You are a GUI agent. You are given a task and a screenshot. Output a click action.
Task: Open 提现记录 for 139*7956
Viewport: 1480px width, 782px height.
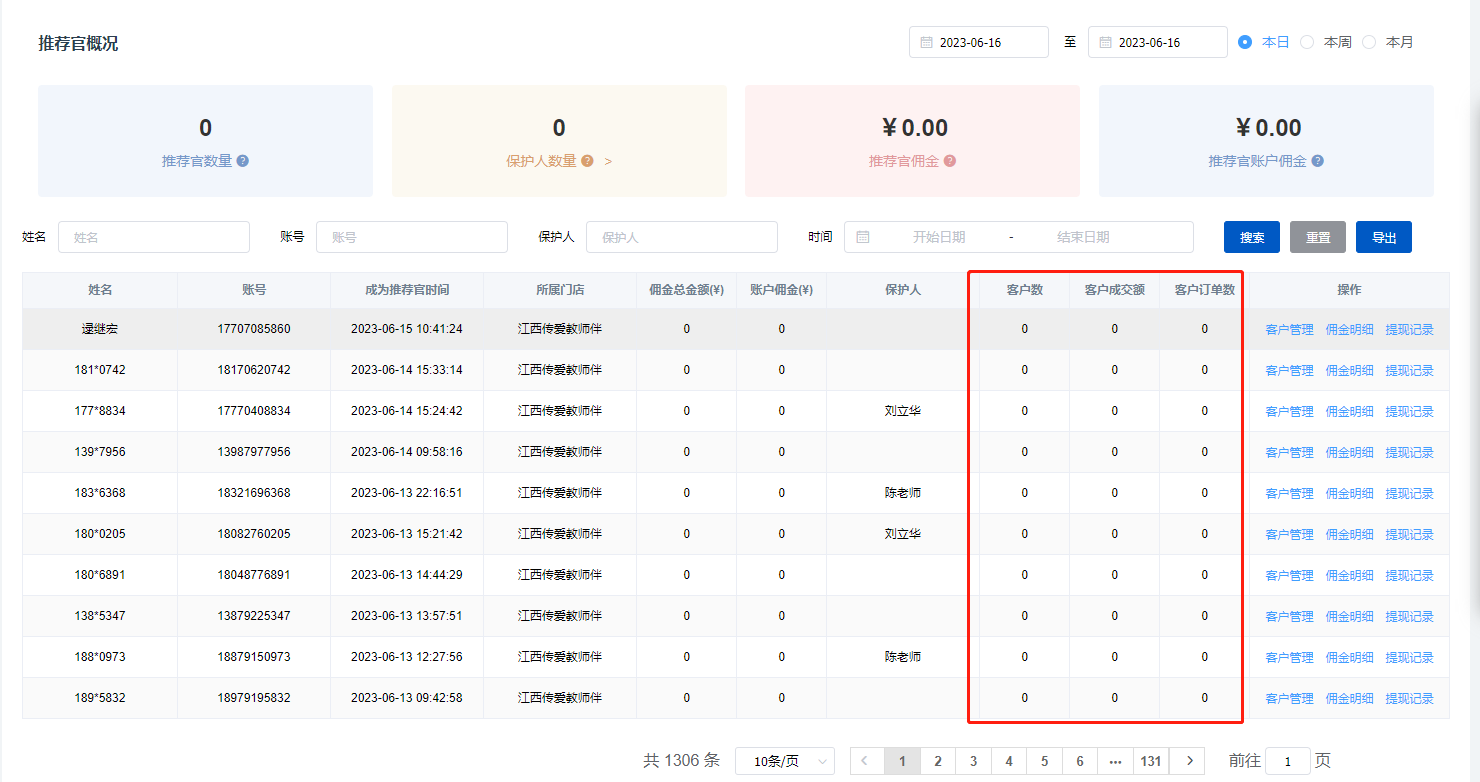click(x=1409, y=452)
